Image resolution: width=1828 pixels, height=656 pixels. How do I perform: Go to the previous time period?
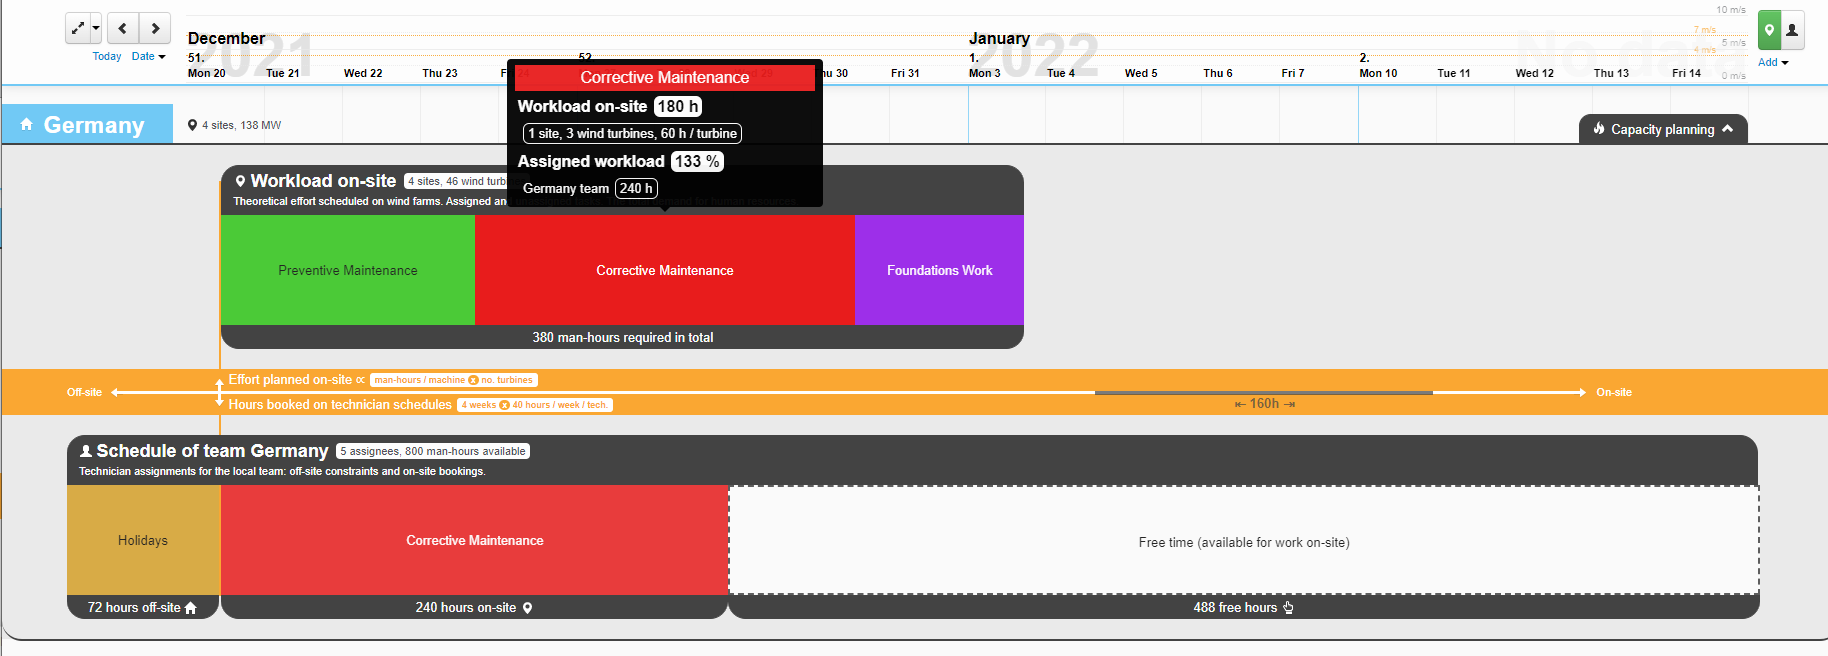122,28
